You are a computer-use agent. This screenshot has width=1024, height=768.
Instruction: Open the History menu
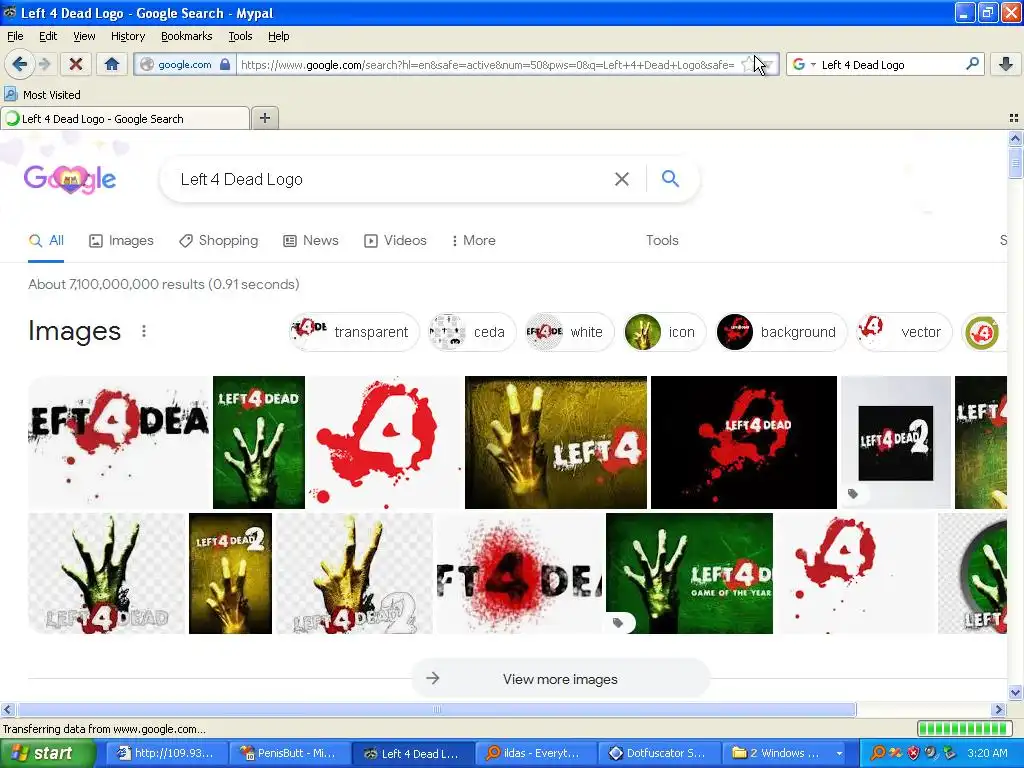coord(127,36)
